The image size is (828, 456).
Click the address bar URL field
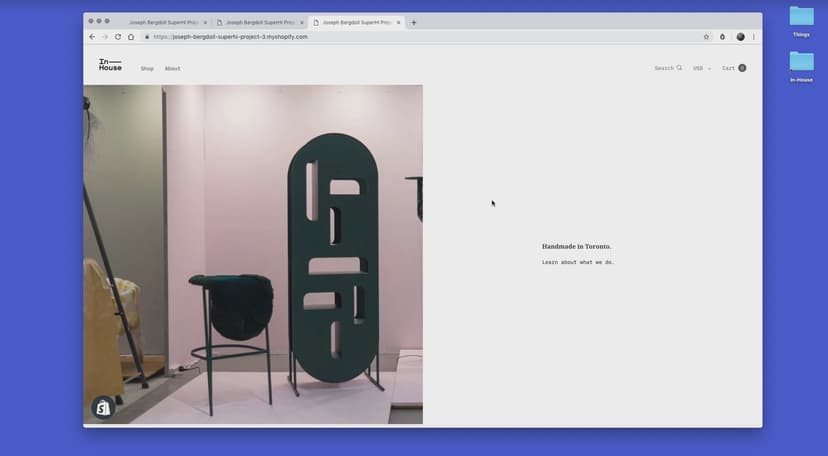click(400, 37)
